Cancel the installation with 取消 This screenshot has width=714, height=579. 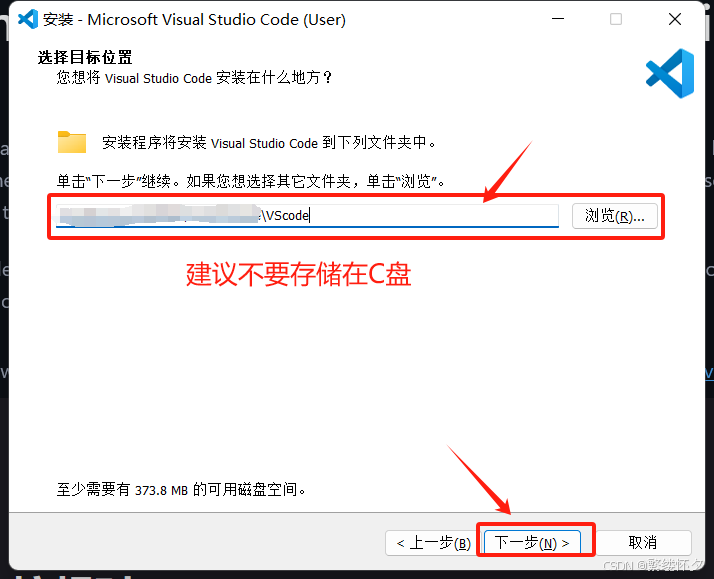[x=643, y=543]
